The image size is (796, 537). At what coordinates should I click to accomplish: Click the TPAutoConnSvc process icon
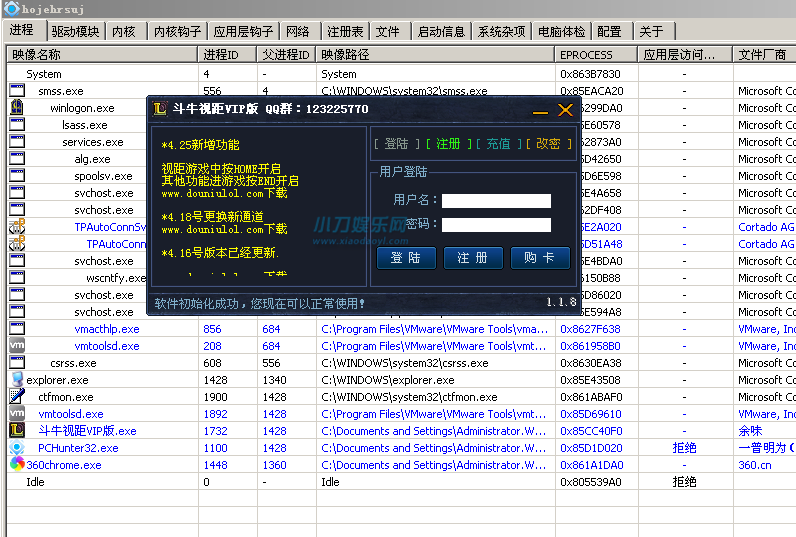click(17, 226)
